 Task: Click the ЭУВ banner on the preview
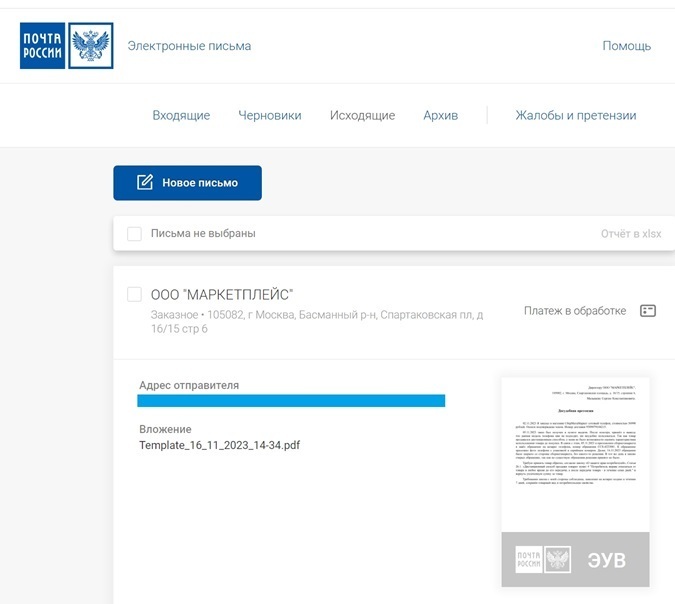[x=575, y=559]
